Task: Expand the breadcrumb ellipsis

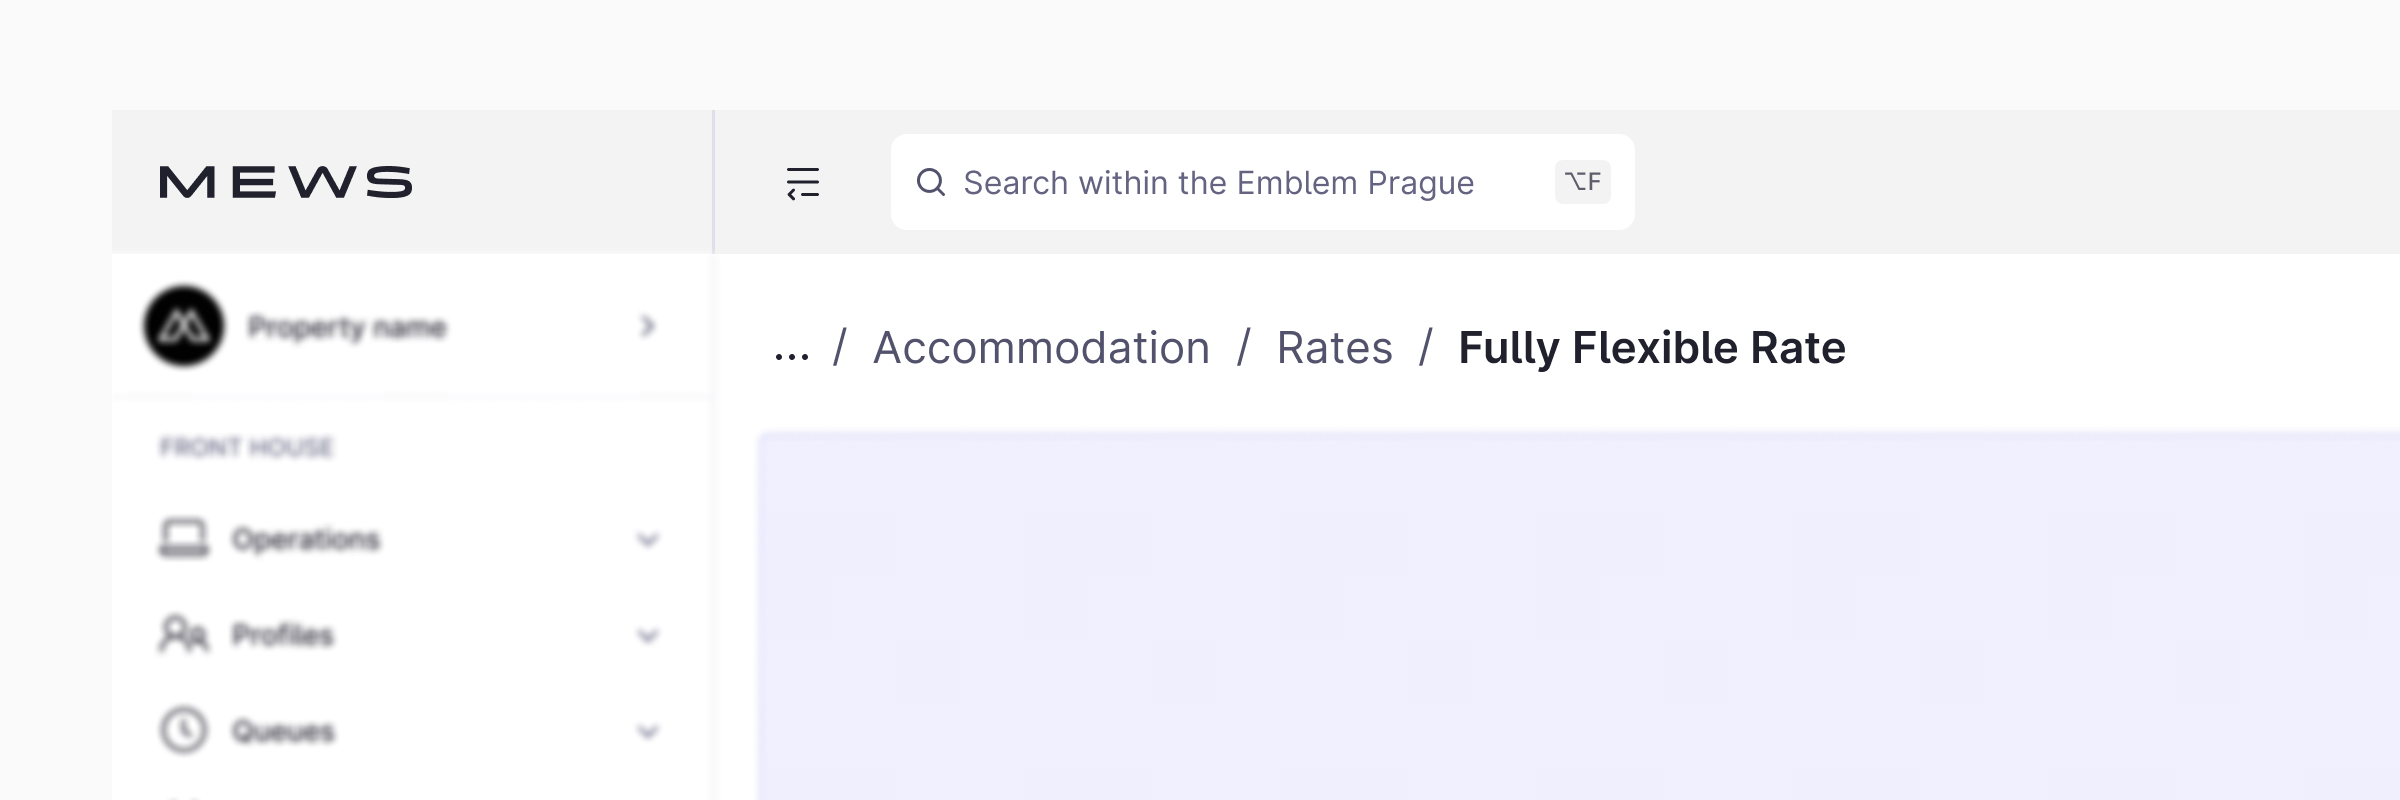Action: (x=792, y=352)
